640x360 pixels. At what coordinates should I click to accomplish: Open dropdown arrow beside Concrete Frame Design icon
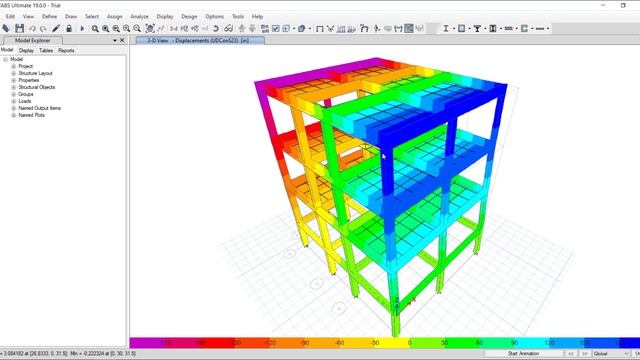[x=469, y=29]
